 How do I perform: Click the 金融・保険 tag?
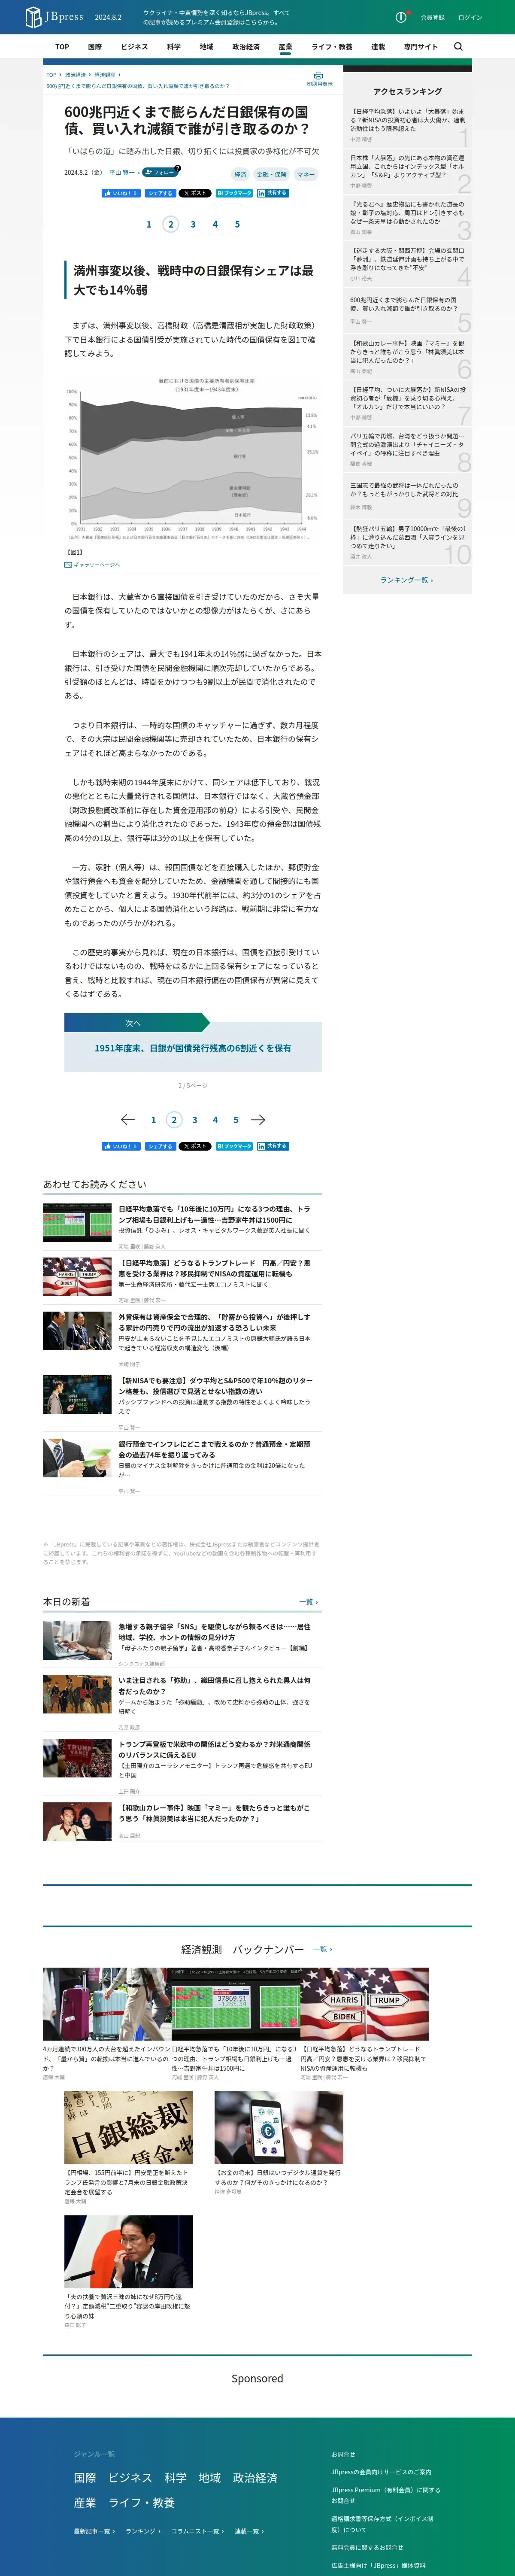[271, 174]
